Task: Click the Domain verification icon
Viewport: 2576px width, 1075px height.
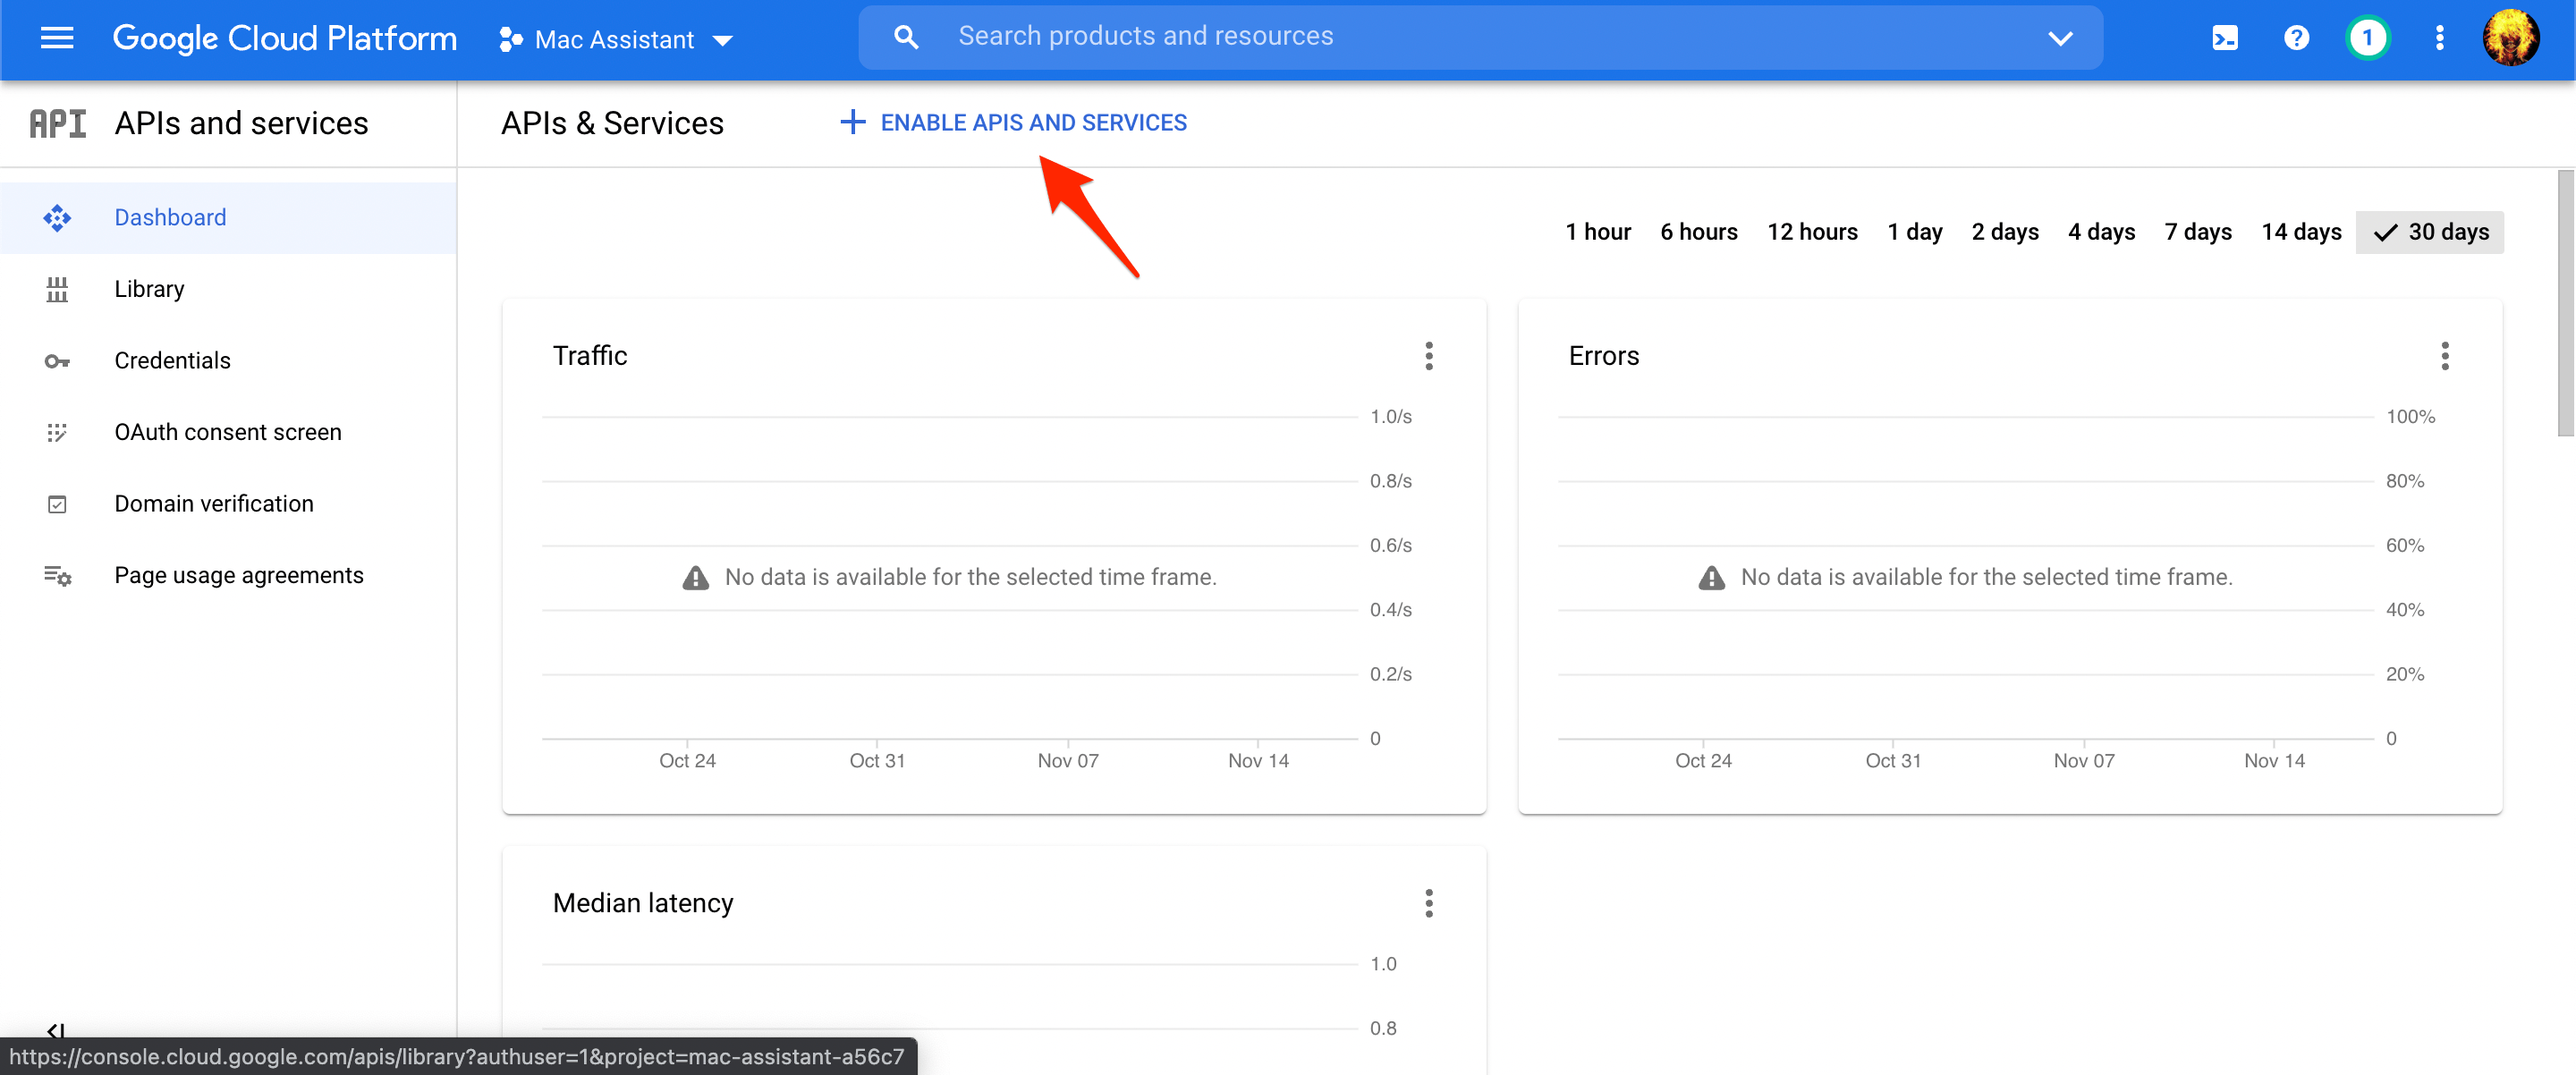Action: pos(55,503)
